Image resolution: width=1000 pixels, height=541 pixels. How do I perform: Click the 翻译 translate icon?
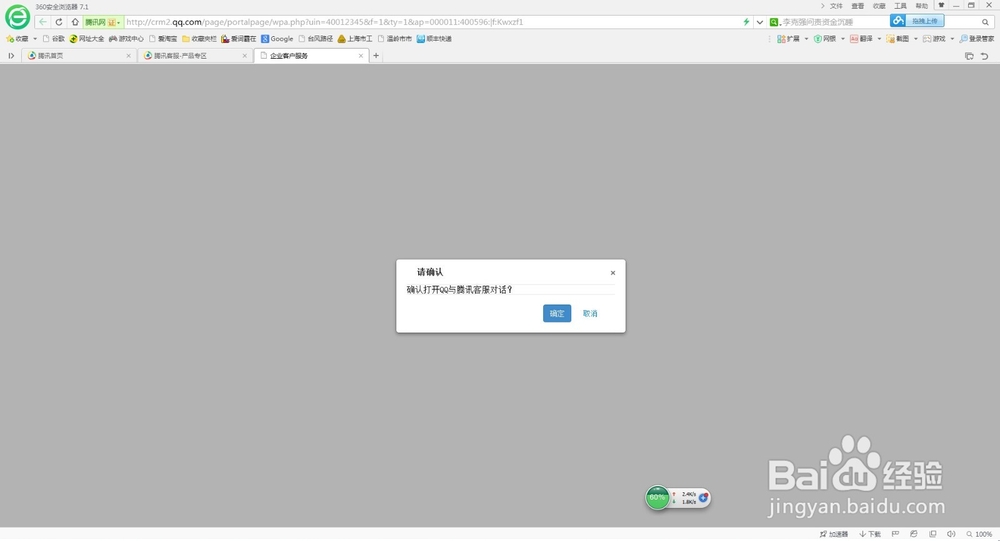(861, 39)
